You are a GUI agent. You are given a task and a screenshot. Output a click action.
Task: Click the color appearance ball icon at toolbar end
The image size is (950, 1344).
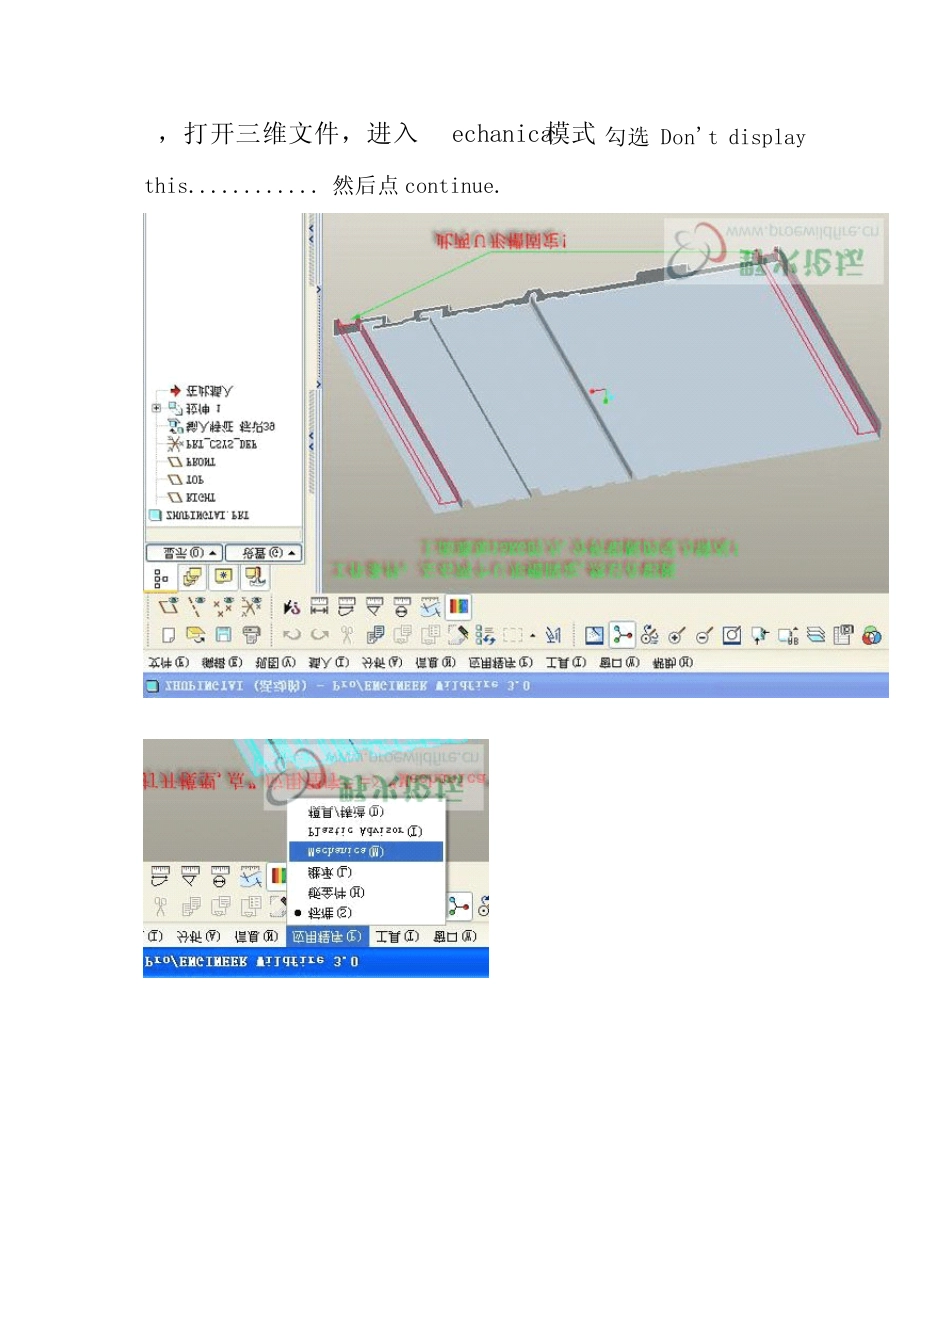point(872,635)
